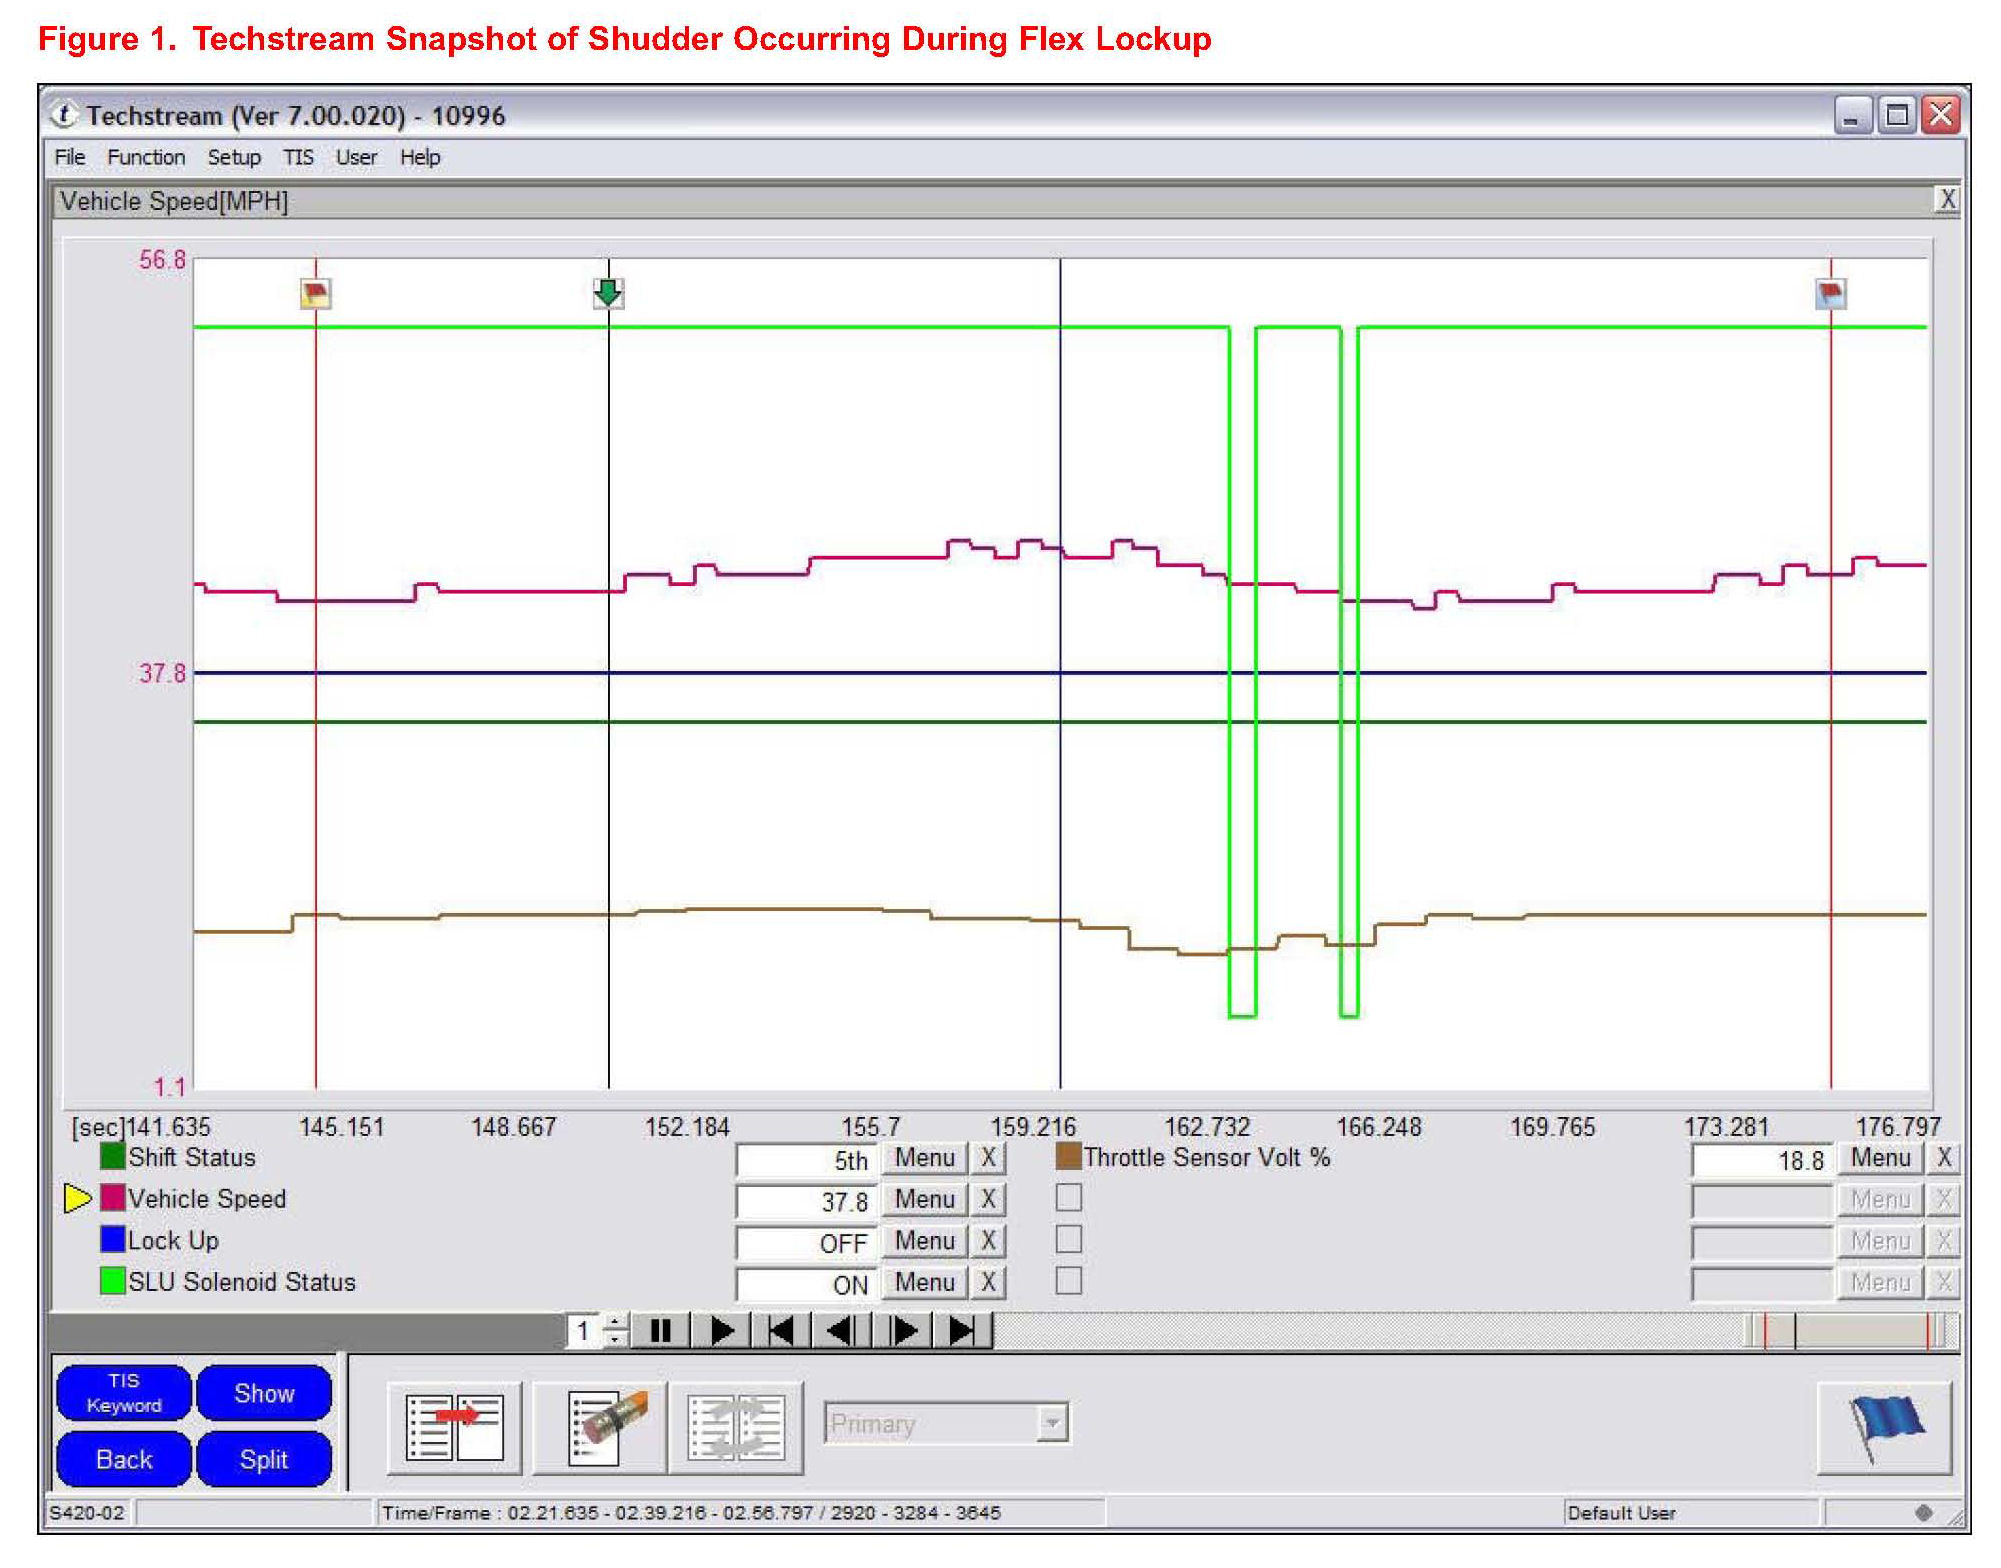This screenshot has width=2001, height=1568.
Task: Jump to the first frame button
Action: click(x=780, y=1331)
